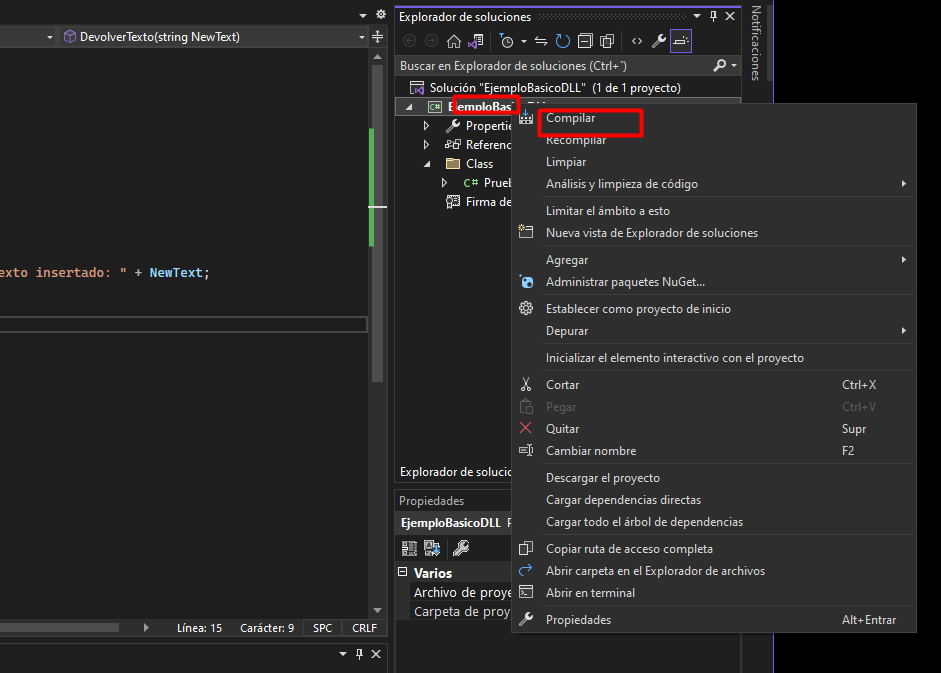Open the search options dropdown arrow
This screenshot has width=941, height=673.
click(734, 65)
